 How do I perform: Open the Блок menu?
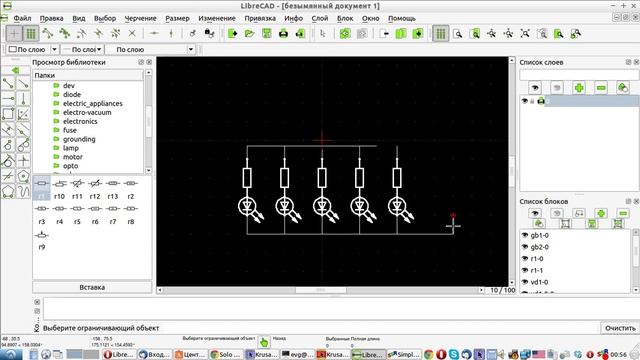[x=345, y=18]
